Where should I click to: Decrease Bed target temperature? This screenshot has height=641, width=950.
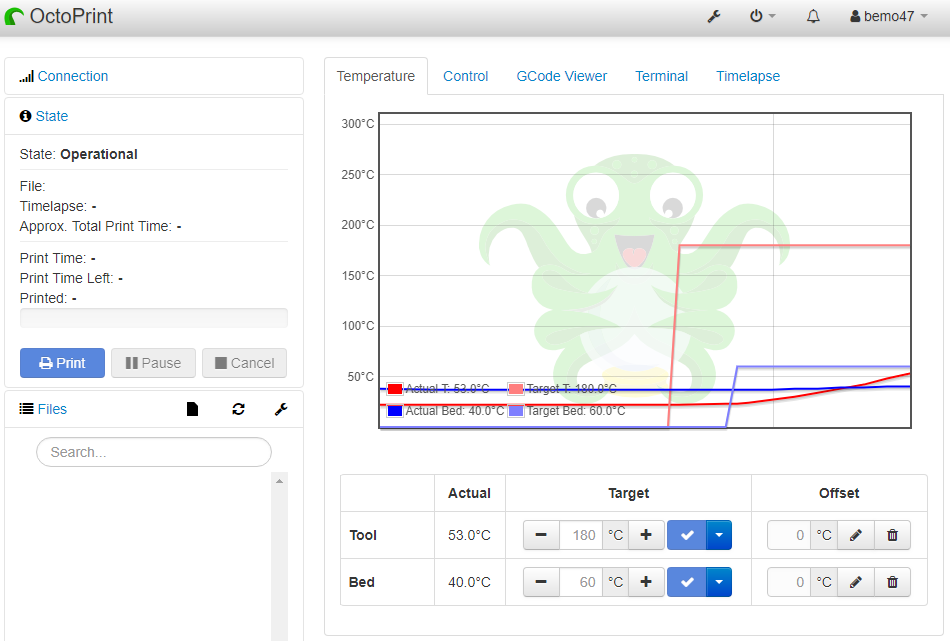click(541, 582)
